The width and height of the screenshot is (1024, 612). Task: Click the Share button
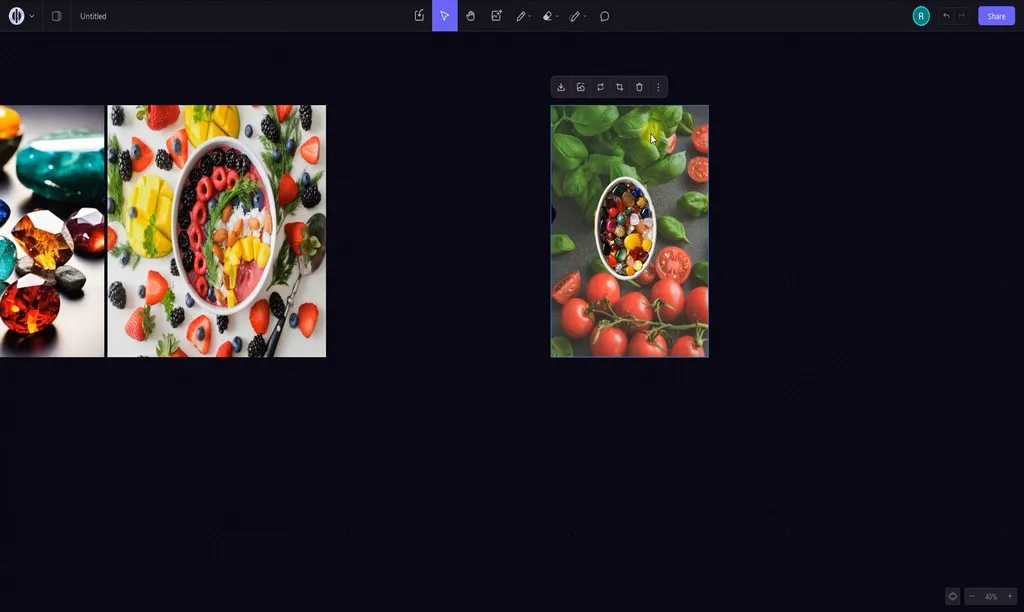click(x=996, y=16)
